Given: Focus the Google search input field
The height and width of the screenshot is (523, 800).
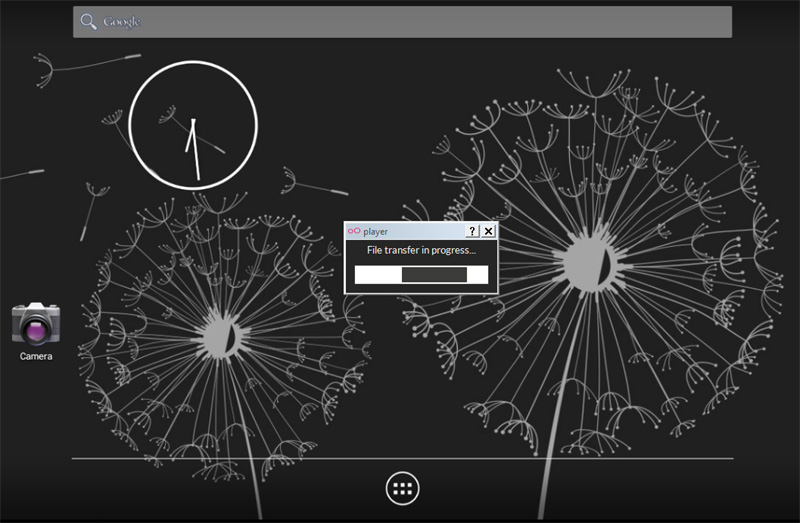Looking at the screenshot, I should pyautogui.click(x=402, y=22).
